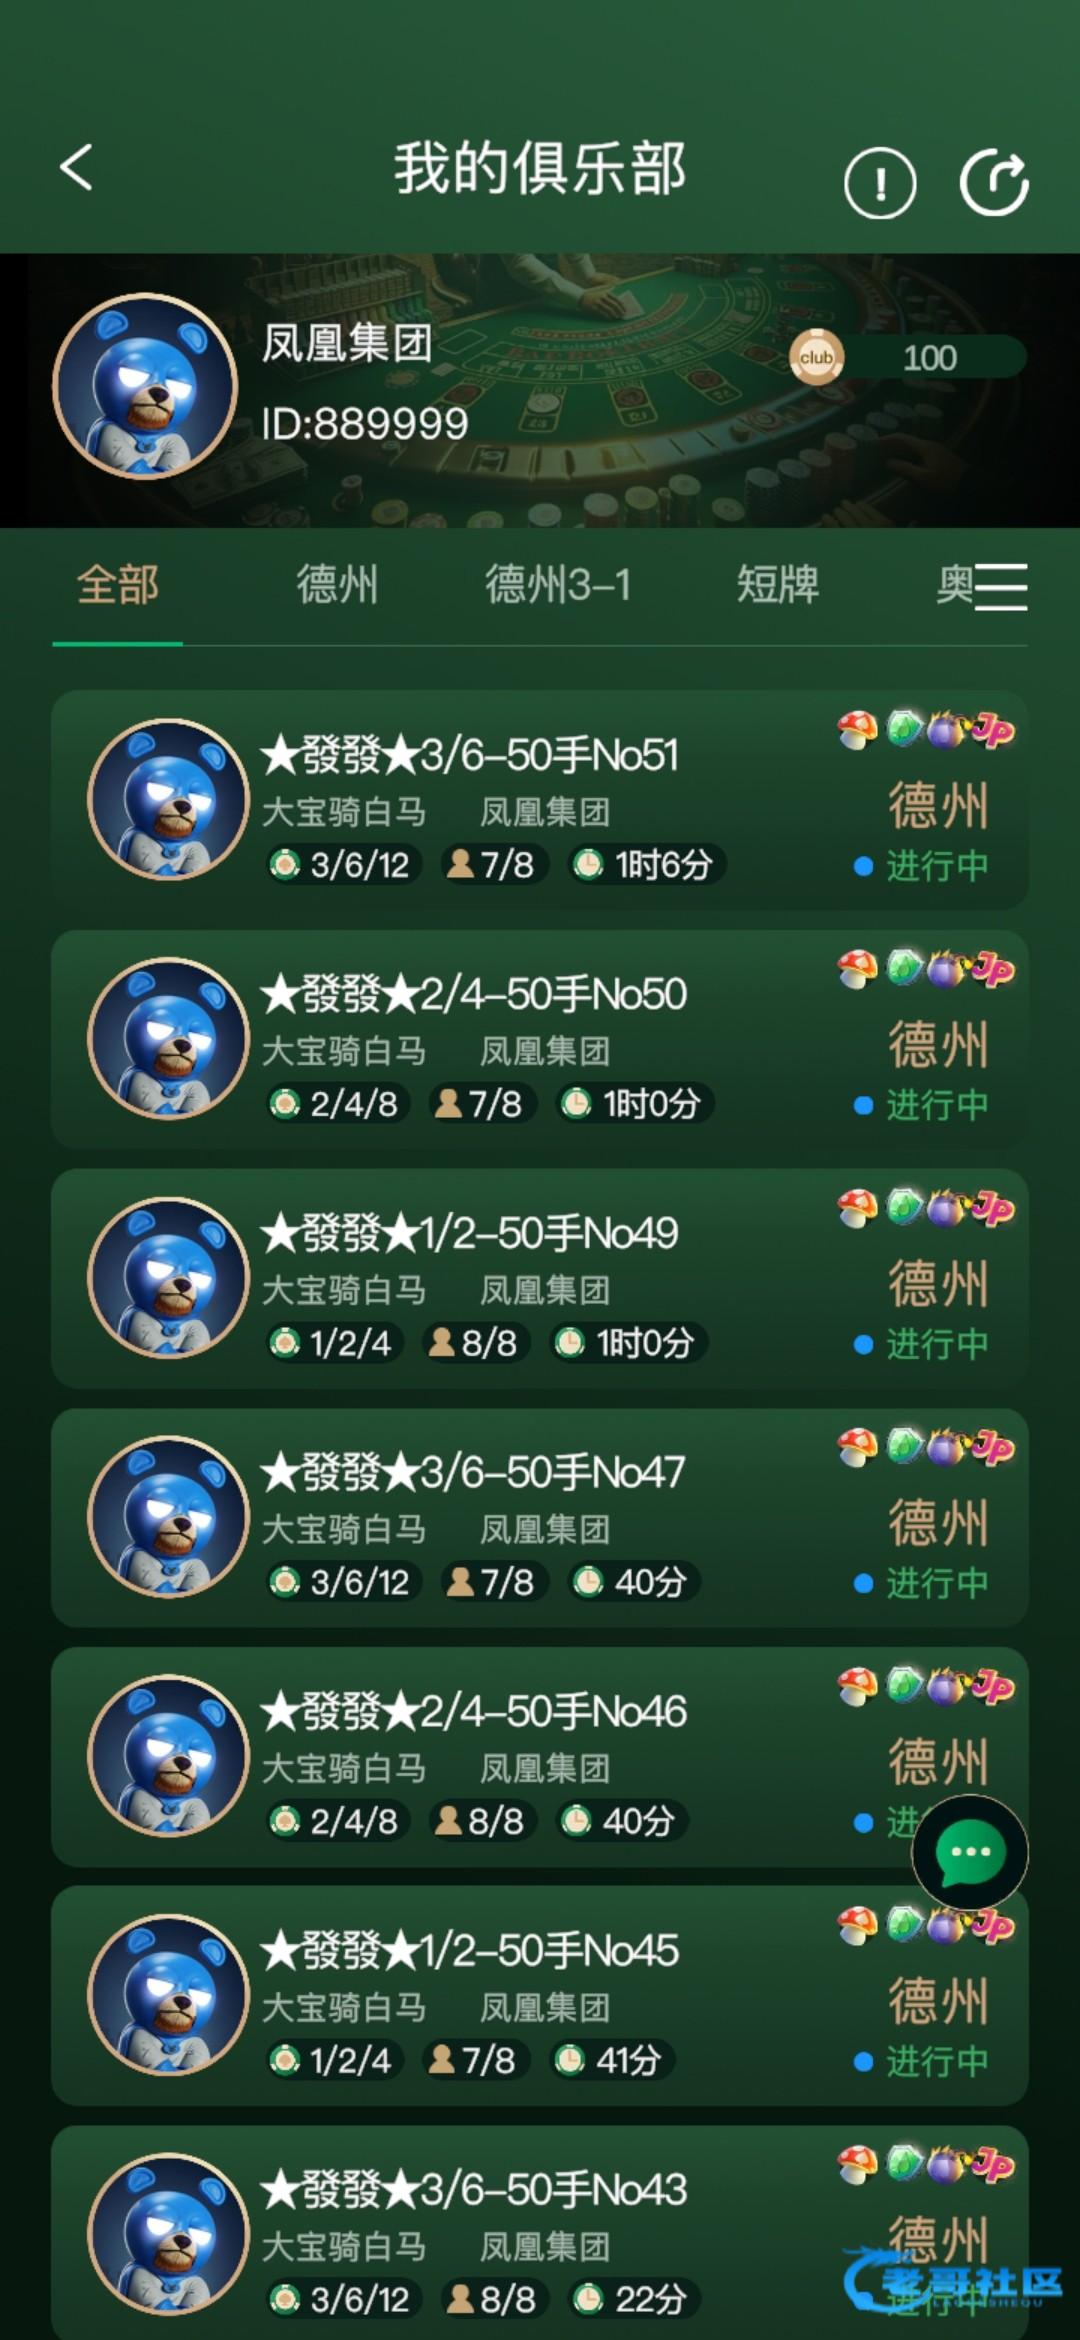Join table ★發發★1/2-50手No49

click(539, 1278)
